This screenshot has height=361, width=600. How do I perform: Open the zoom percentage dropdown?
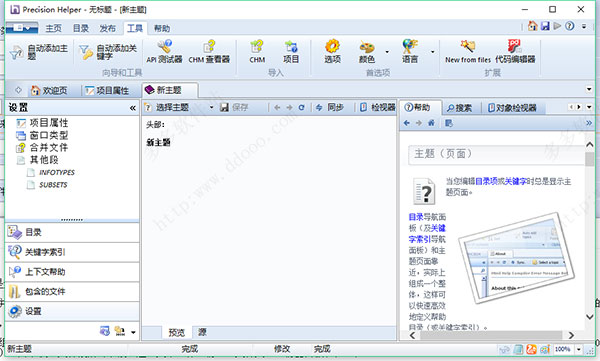(579, 349)
